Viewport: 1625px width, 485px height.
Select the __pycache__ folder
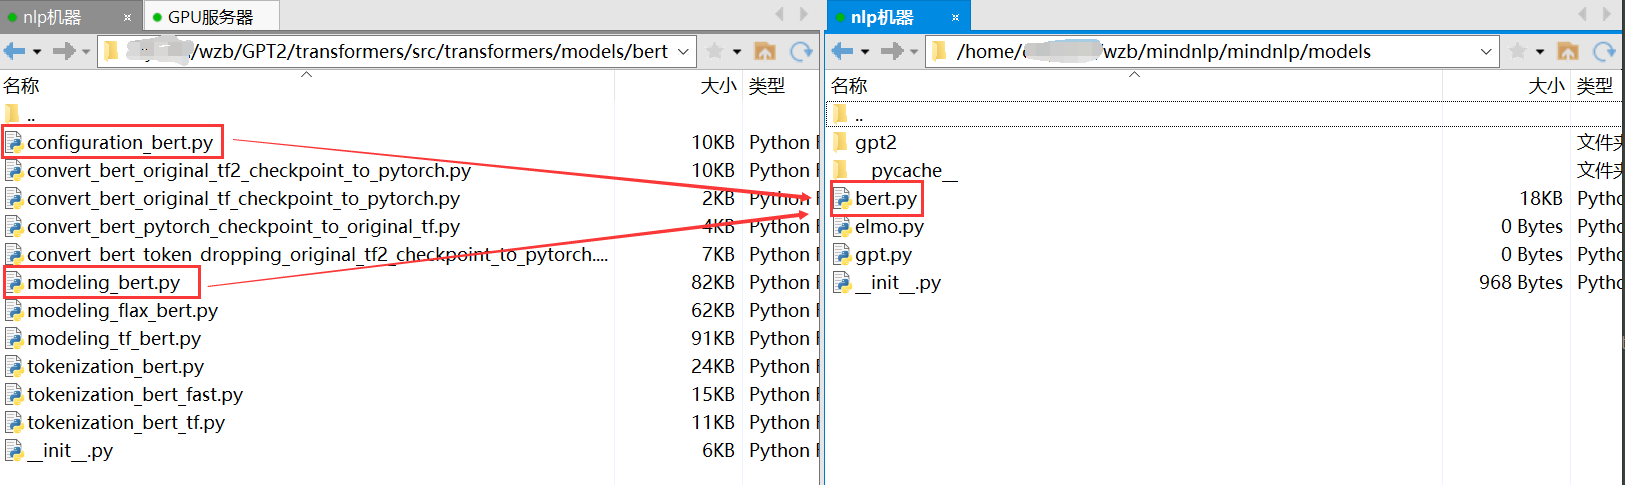click(x=905, y=171)
